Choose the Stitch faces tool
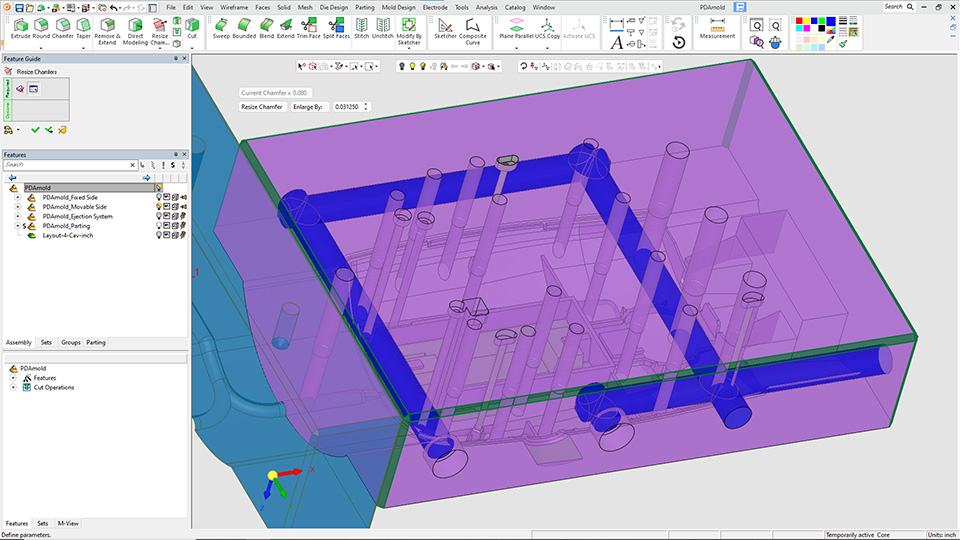 362,29
